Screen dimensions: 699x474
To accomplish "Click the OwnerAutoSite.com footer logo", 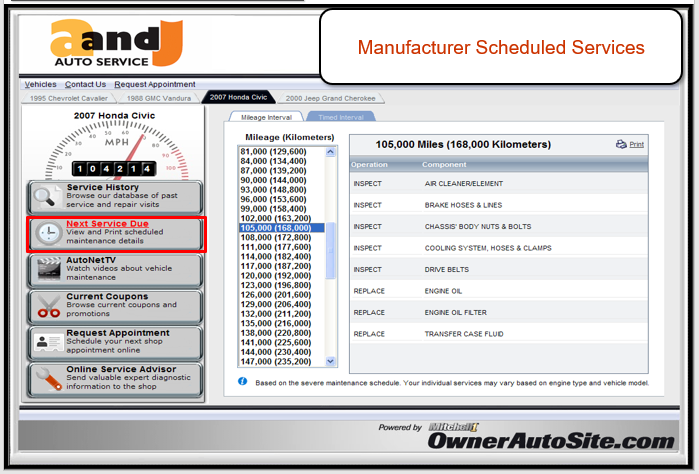I will tap(551, 441).
